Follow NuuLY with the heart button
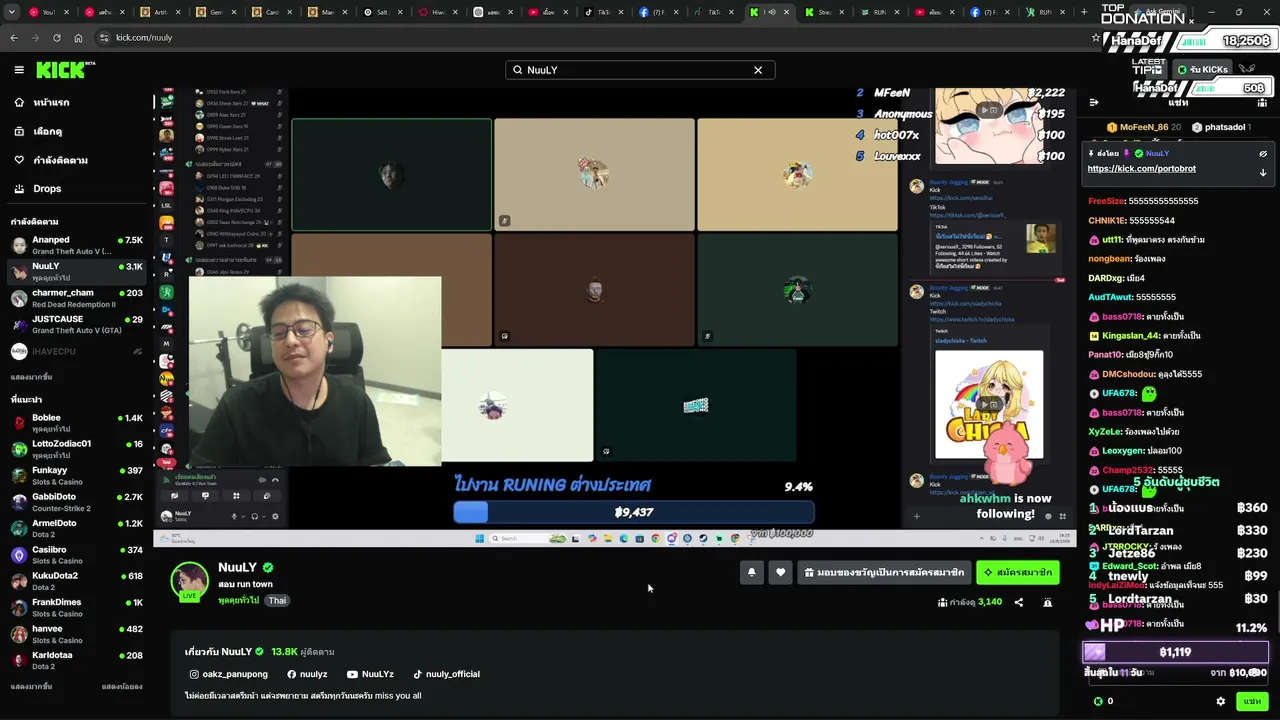 781,572
